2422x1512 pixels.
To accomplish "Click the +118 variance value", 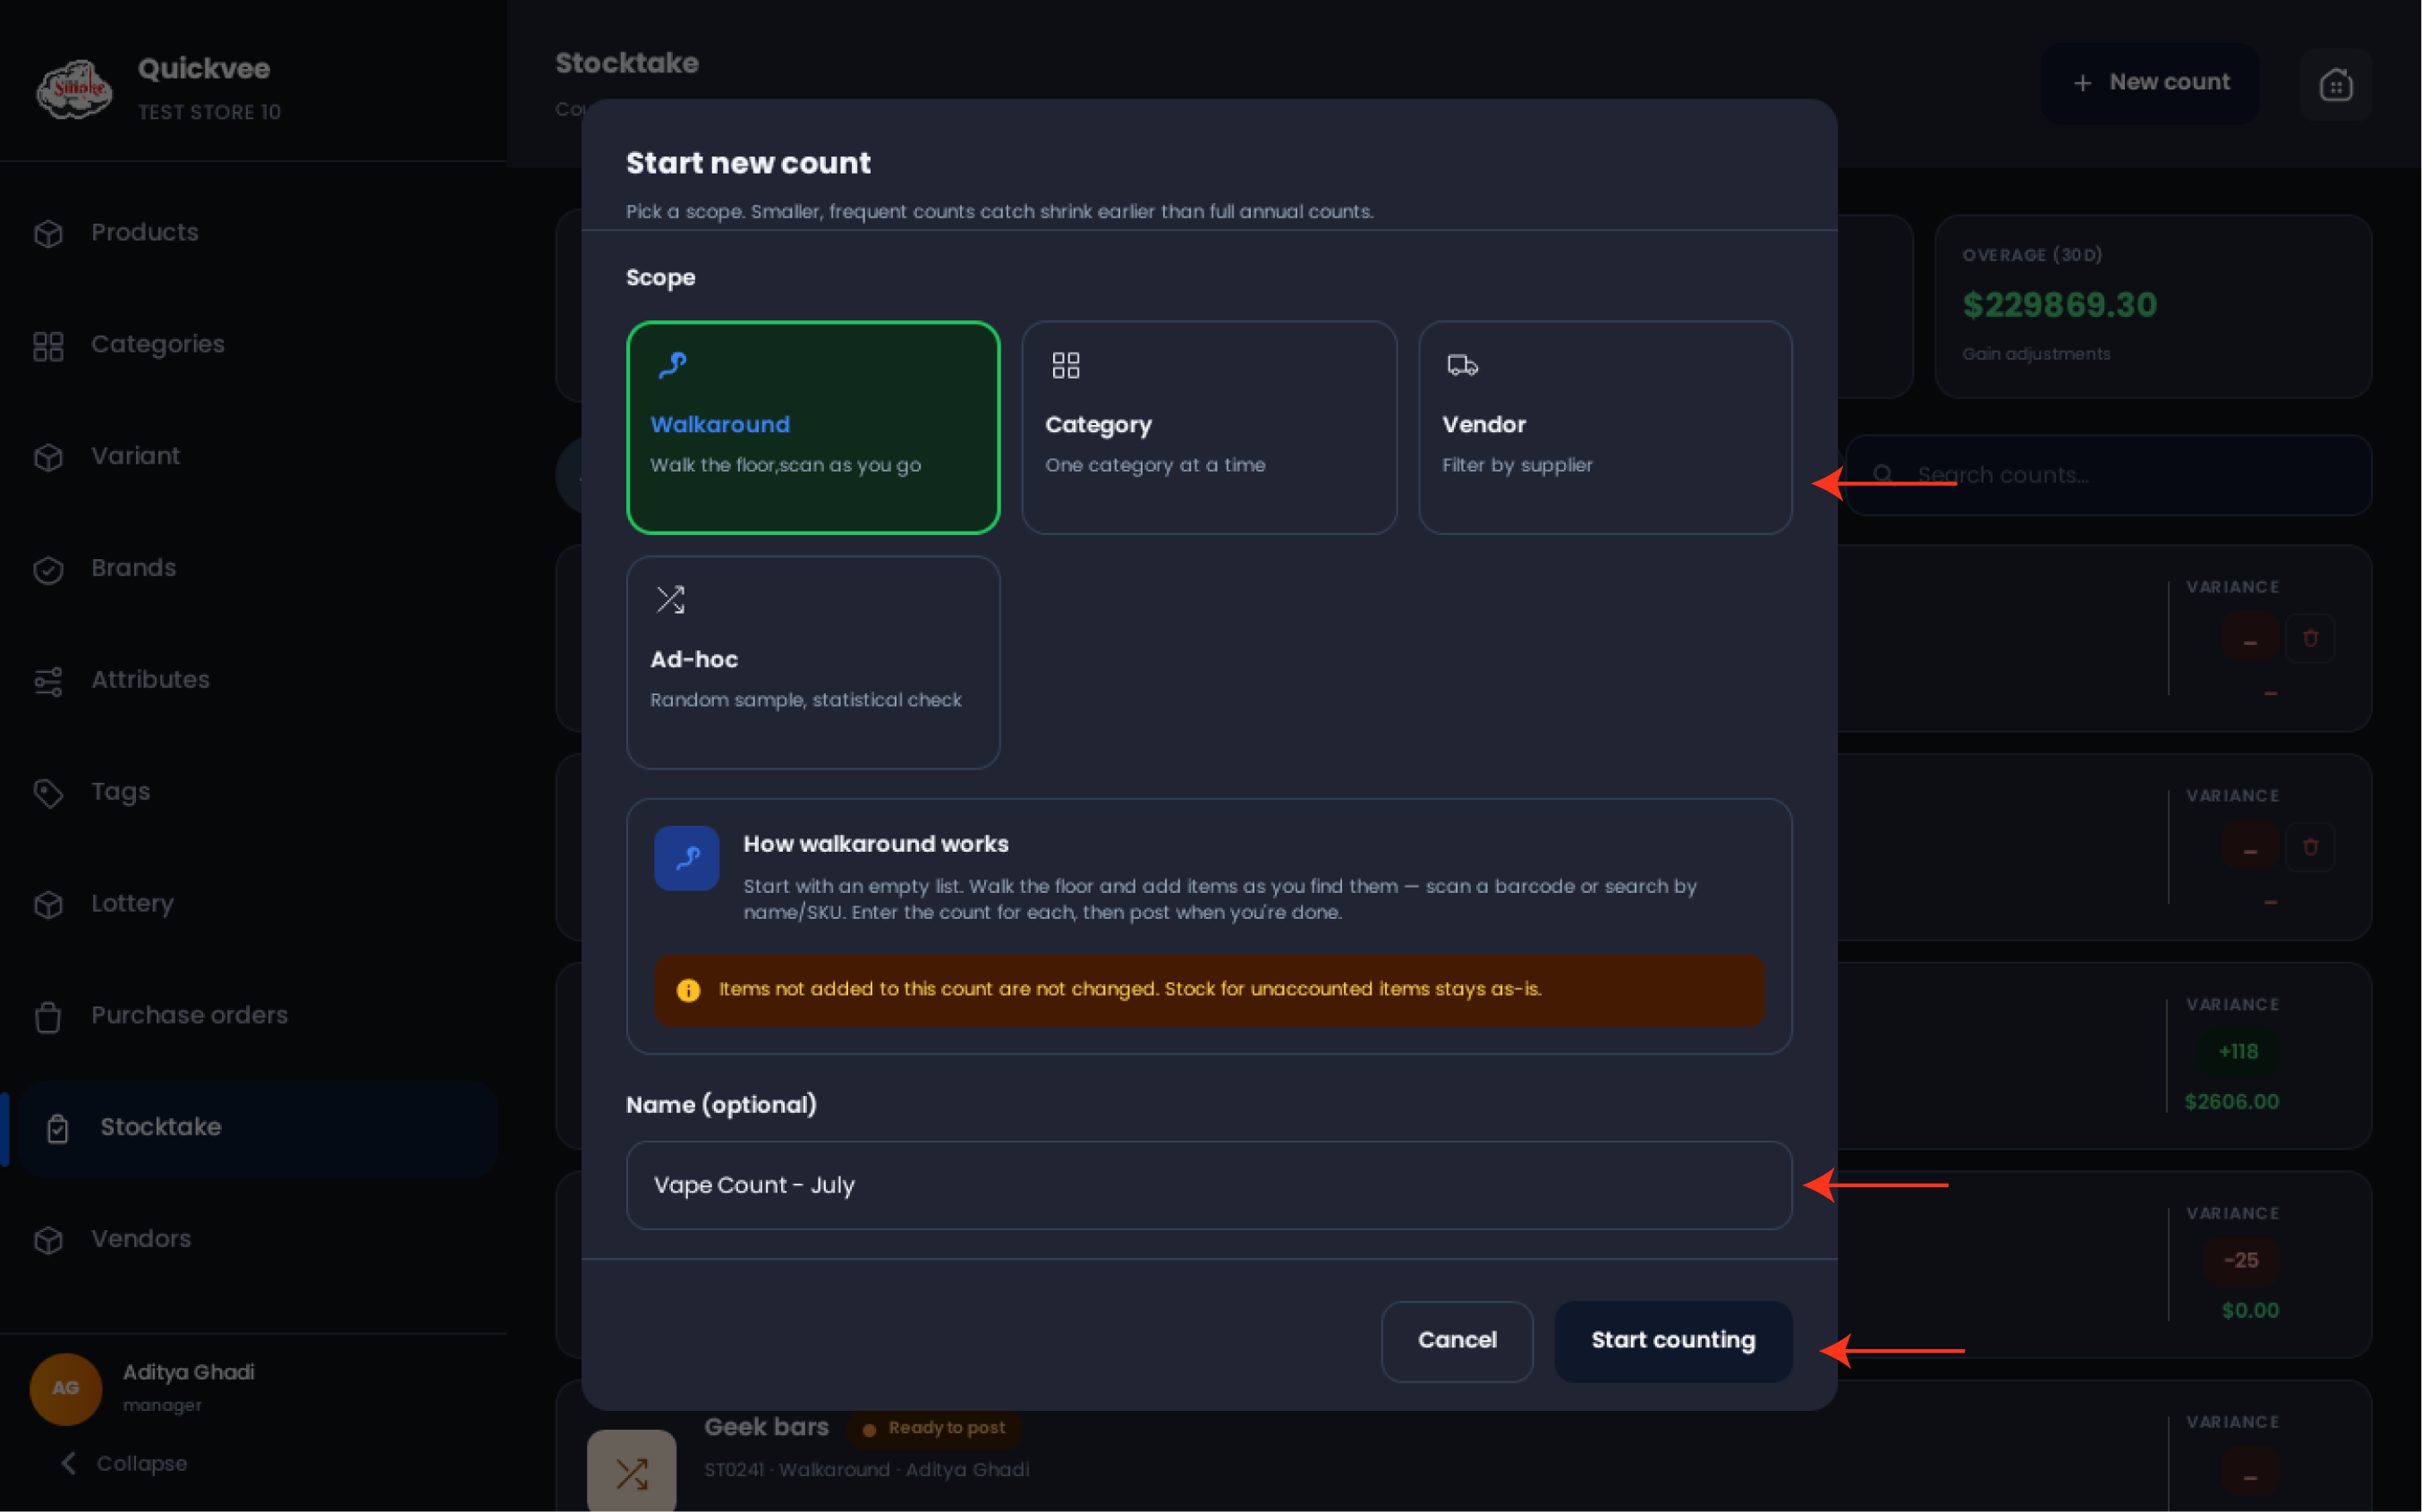I will (x=2238, y=1052).
